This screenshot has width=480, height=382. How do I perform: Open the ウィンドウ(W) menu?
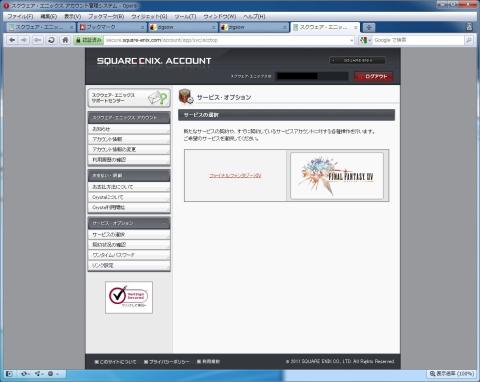(220, 16)
